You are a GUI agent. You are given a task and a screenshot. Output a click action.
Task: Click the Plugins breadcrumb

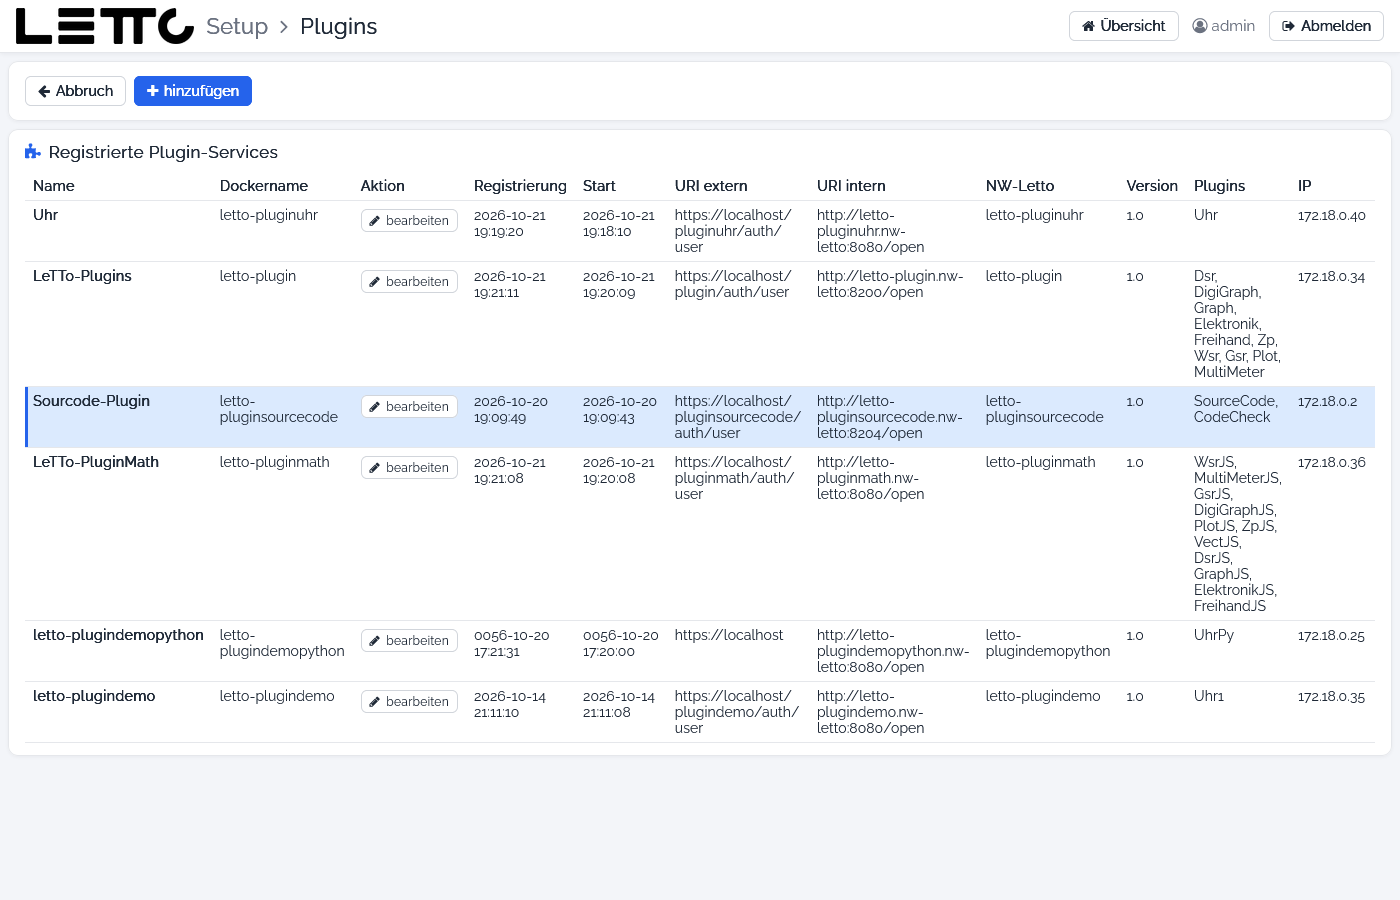pyautogui.click(x=338, y=26)
